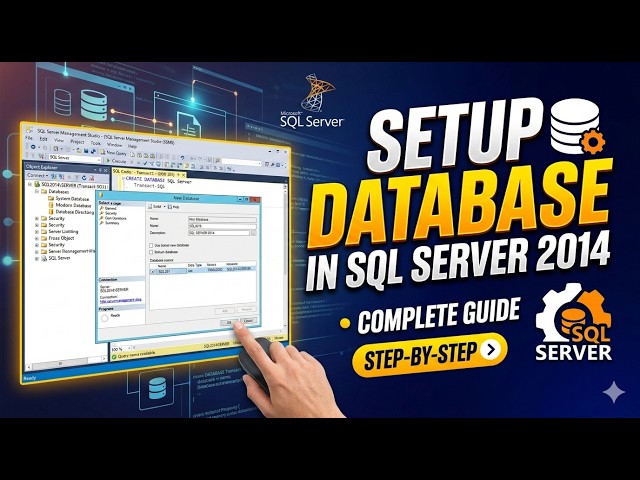This screenshot has width=640, height=480.
Task: Click the second Name input field
Action: click(222, 226)
